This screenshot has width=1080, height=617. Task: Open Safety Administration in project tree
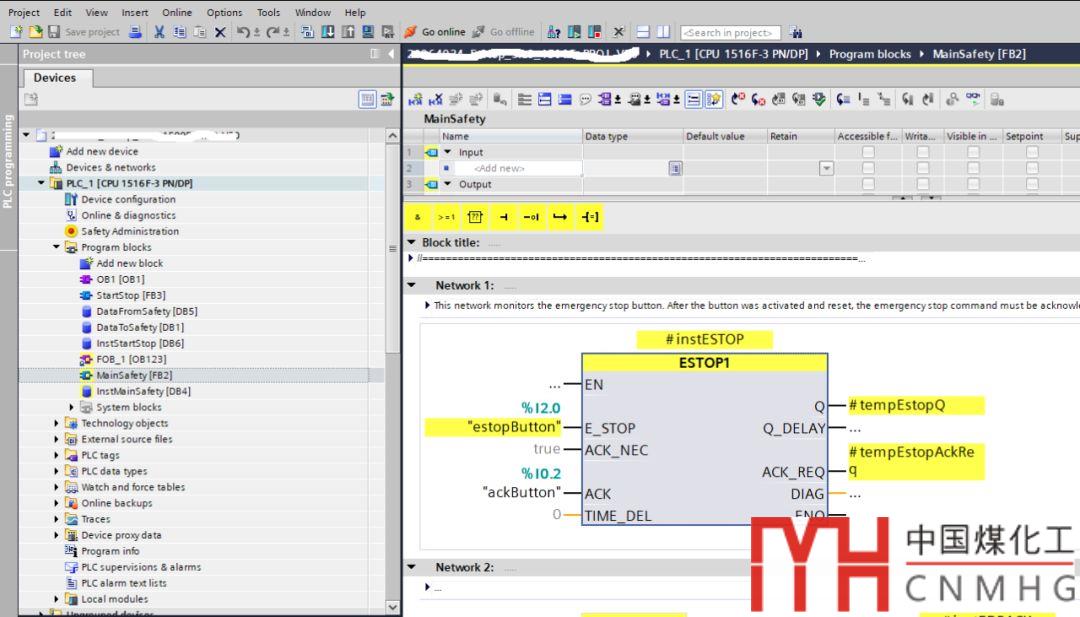129,231
